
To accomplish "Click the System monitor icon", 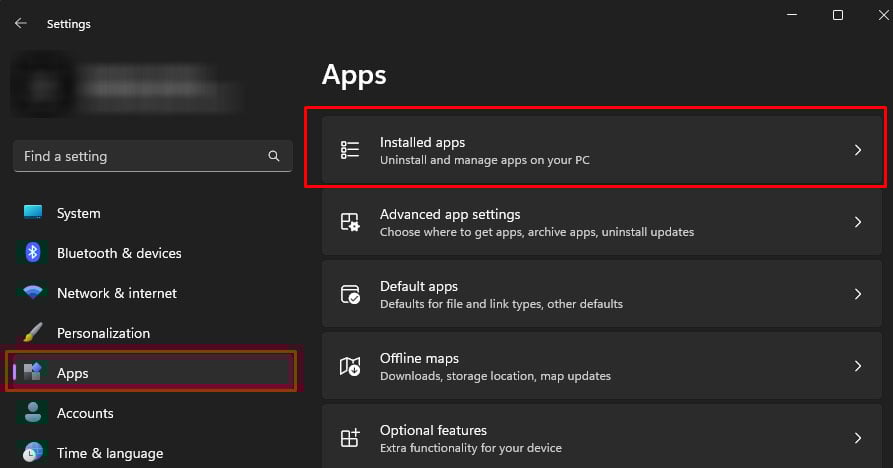I will (33, 213).
